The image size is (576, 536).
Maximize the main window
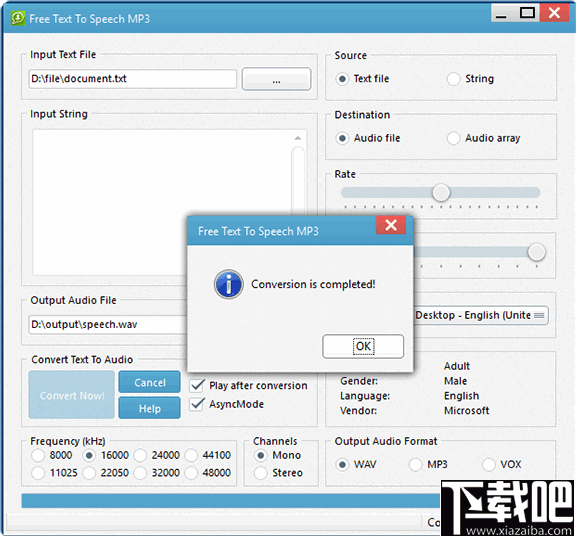(x=527, y=13)
